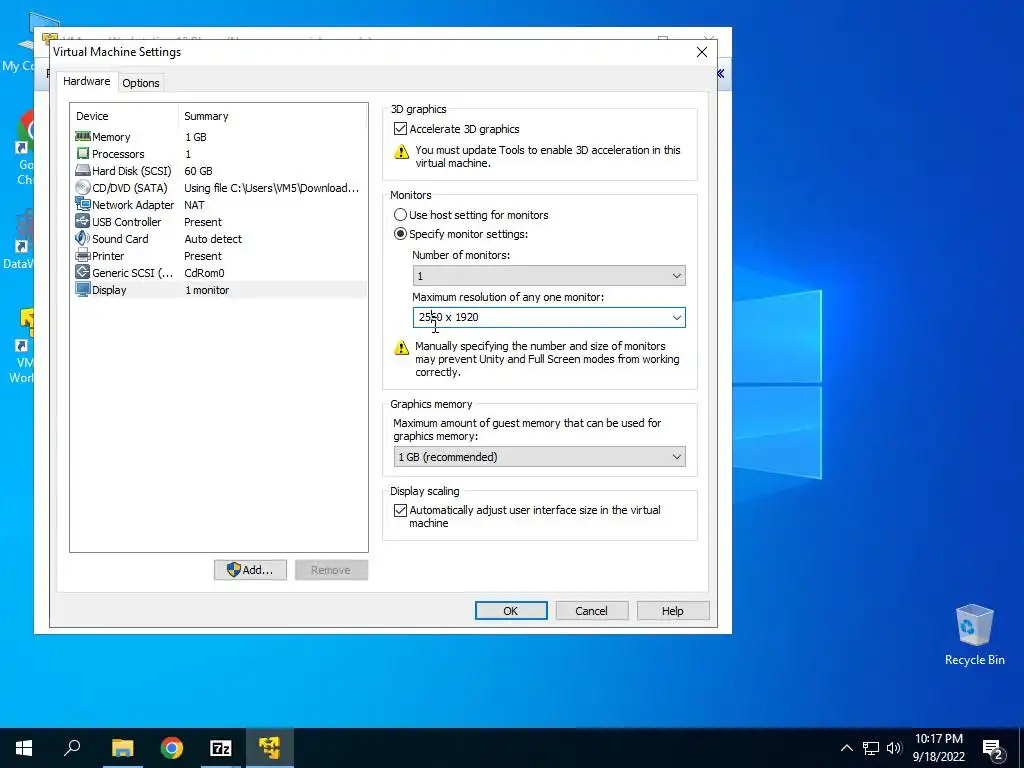Click the Help button
The height and width of the screenshot is (768, 1024).
coord(672,611)
